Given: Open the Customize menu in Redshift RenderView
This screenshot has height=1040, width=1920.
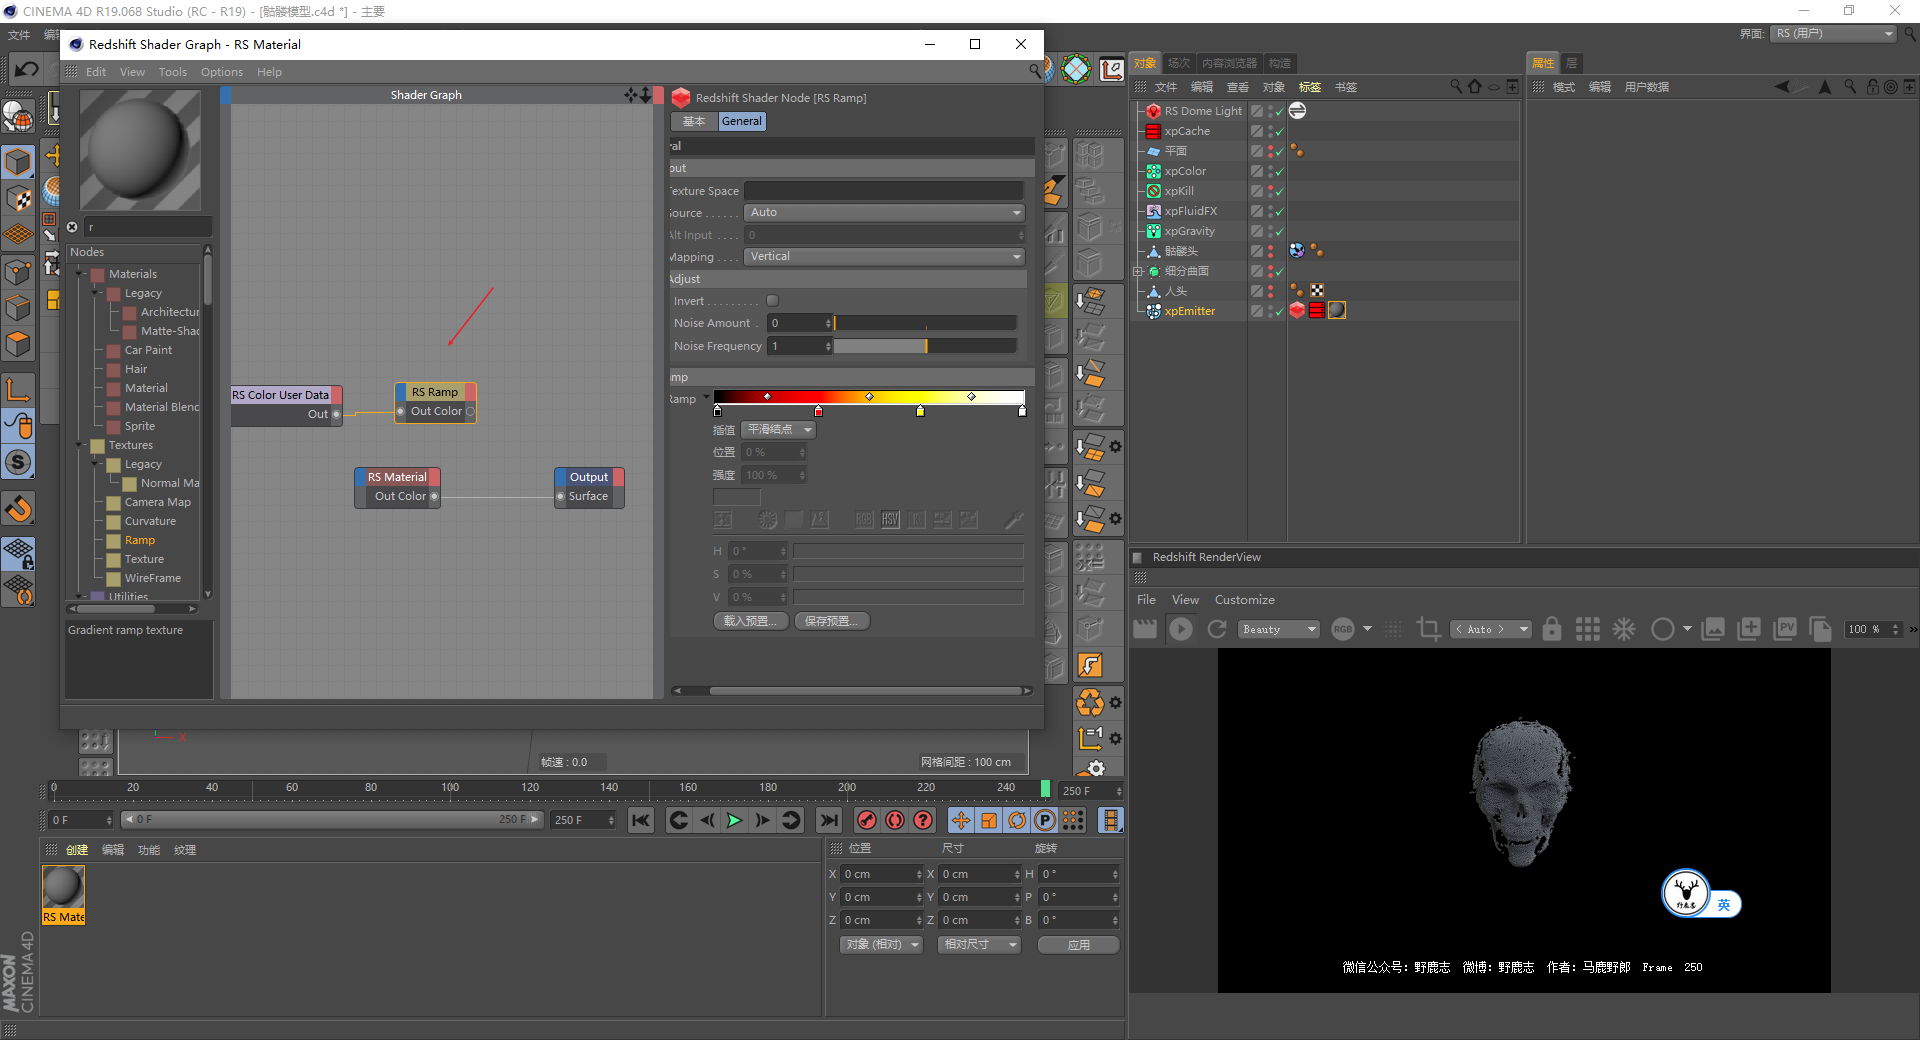Looking at the screenshot, I should point(1245,600).
